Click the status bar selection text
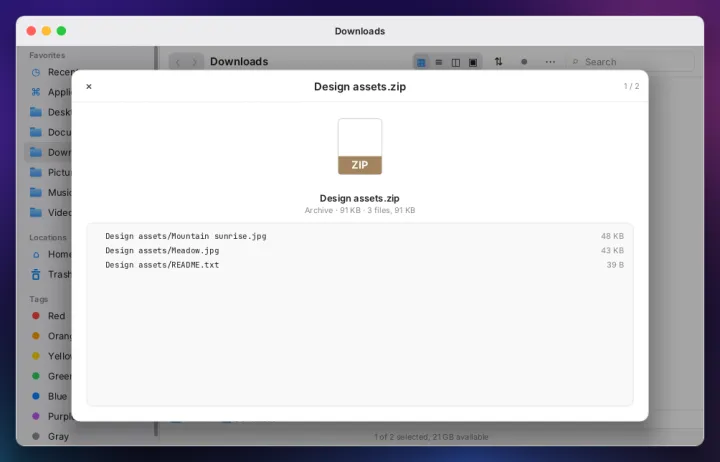720x462 pixels. [x=431, y=437]
